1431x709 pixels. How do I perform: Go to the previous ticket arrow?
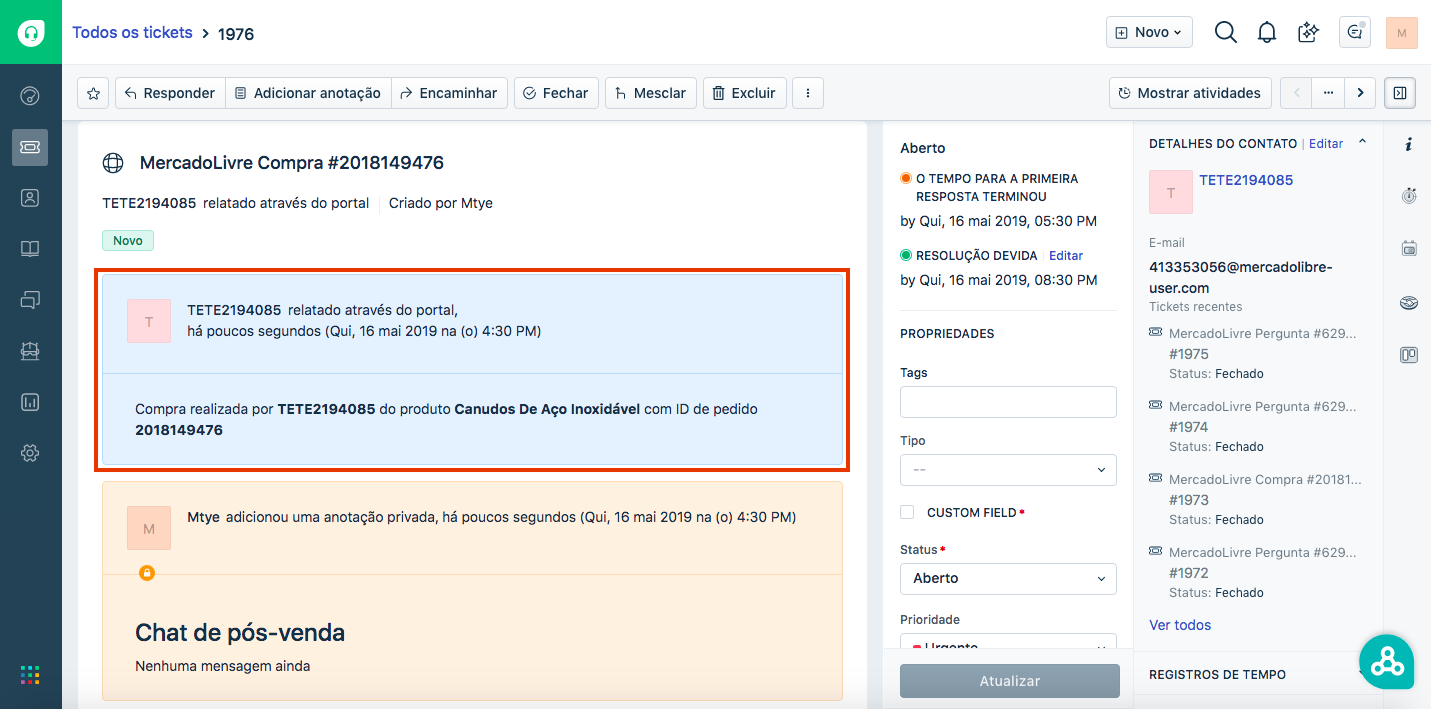tap(1296, 93)
